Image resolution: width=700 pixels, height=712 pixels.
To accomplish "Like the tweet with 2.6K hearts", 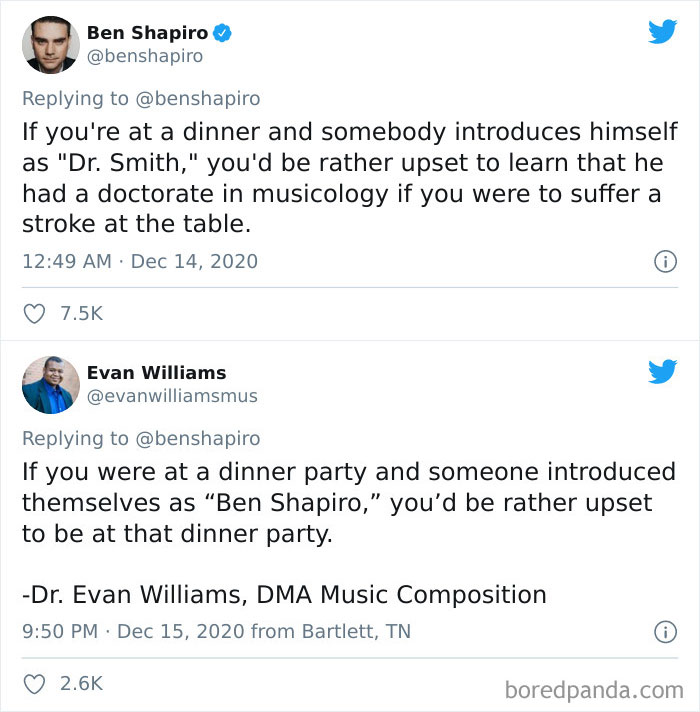I will 34,684.
